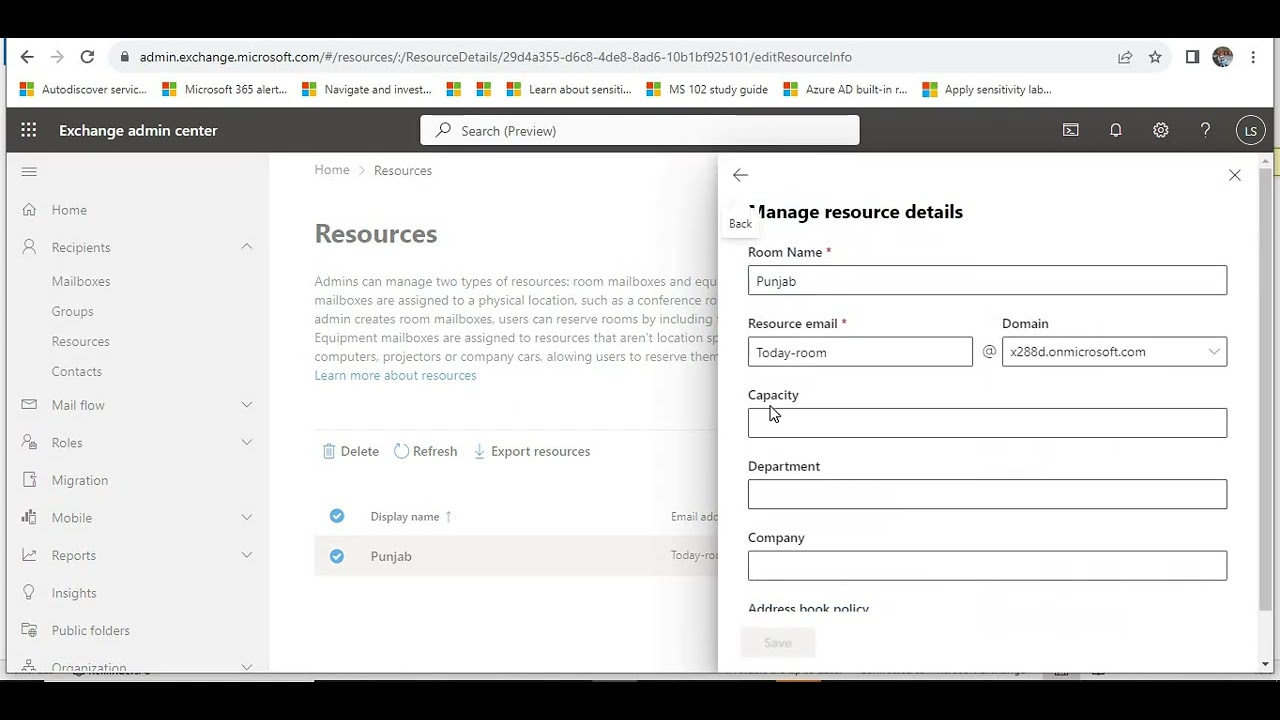Expand the Mail flow section
The height and width of the screenshot is (720, 1280).
(x=246, y=405)
